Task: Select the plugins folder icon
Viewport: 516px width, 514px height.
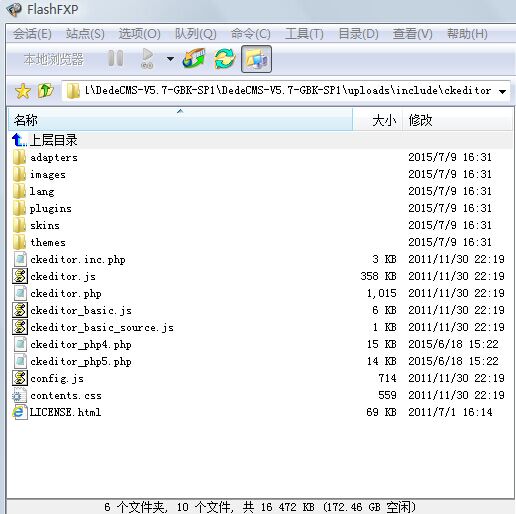Action: click(x=19, y=208)
